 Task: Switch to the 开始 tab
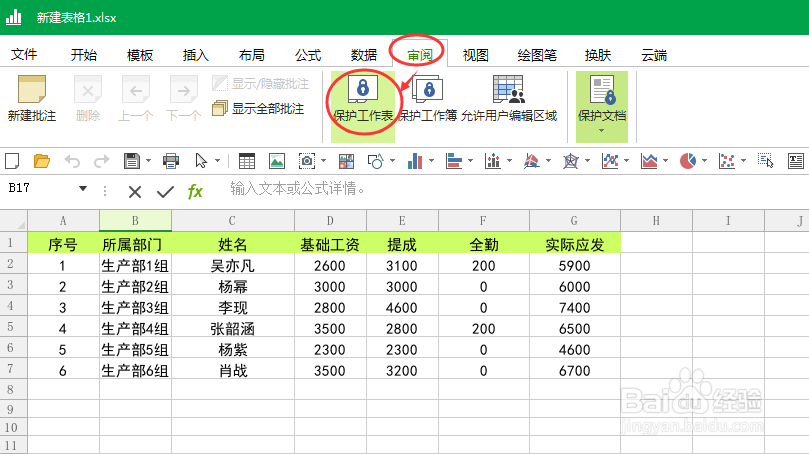(84, 55)
